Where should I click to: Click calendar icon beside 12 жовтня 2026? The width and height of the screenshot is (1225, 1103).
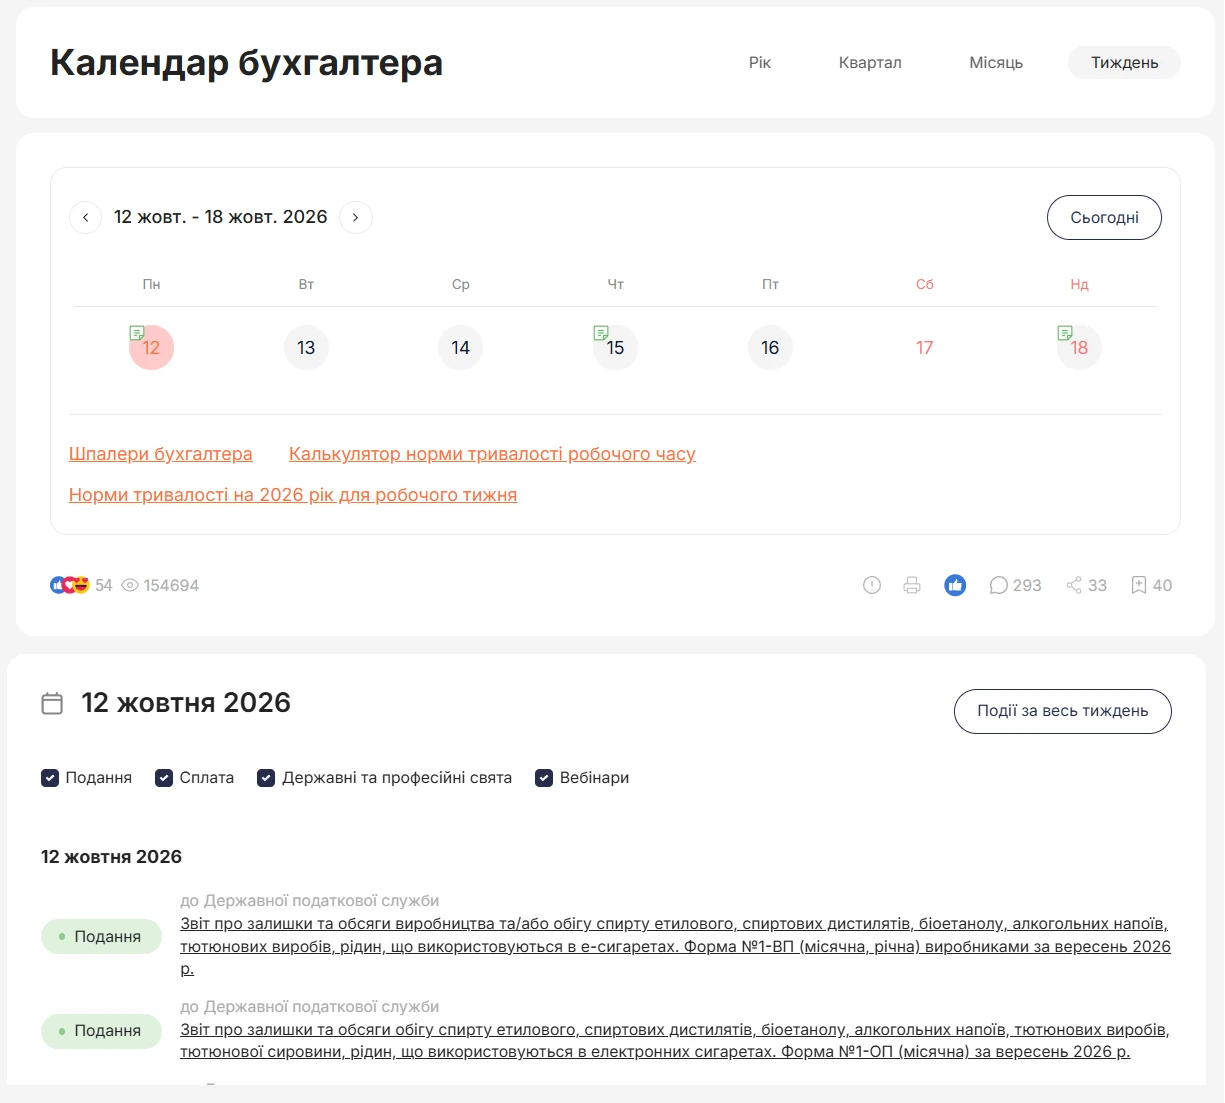pyautogui.click(x=52, y=703)
